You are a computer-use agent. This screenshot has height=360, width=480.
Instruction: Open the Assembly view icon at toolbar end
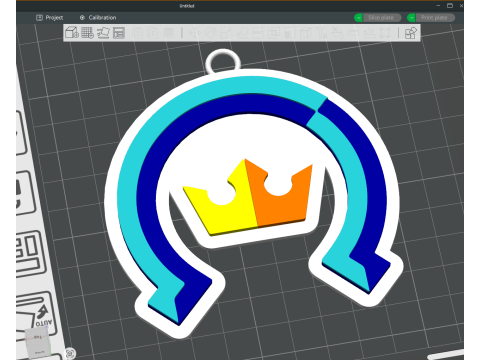[411, 33]
